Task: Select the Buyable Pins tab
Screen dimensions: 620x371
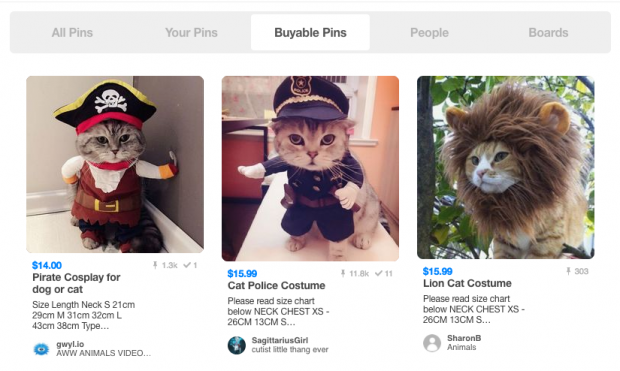Action: [310, 32]
